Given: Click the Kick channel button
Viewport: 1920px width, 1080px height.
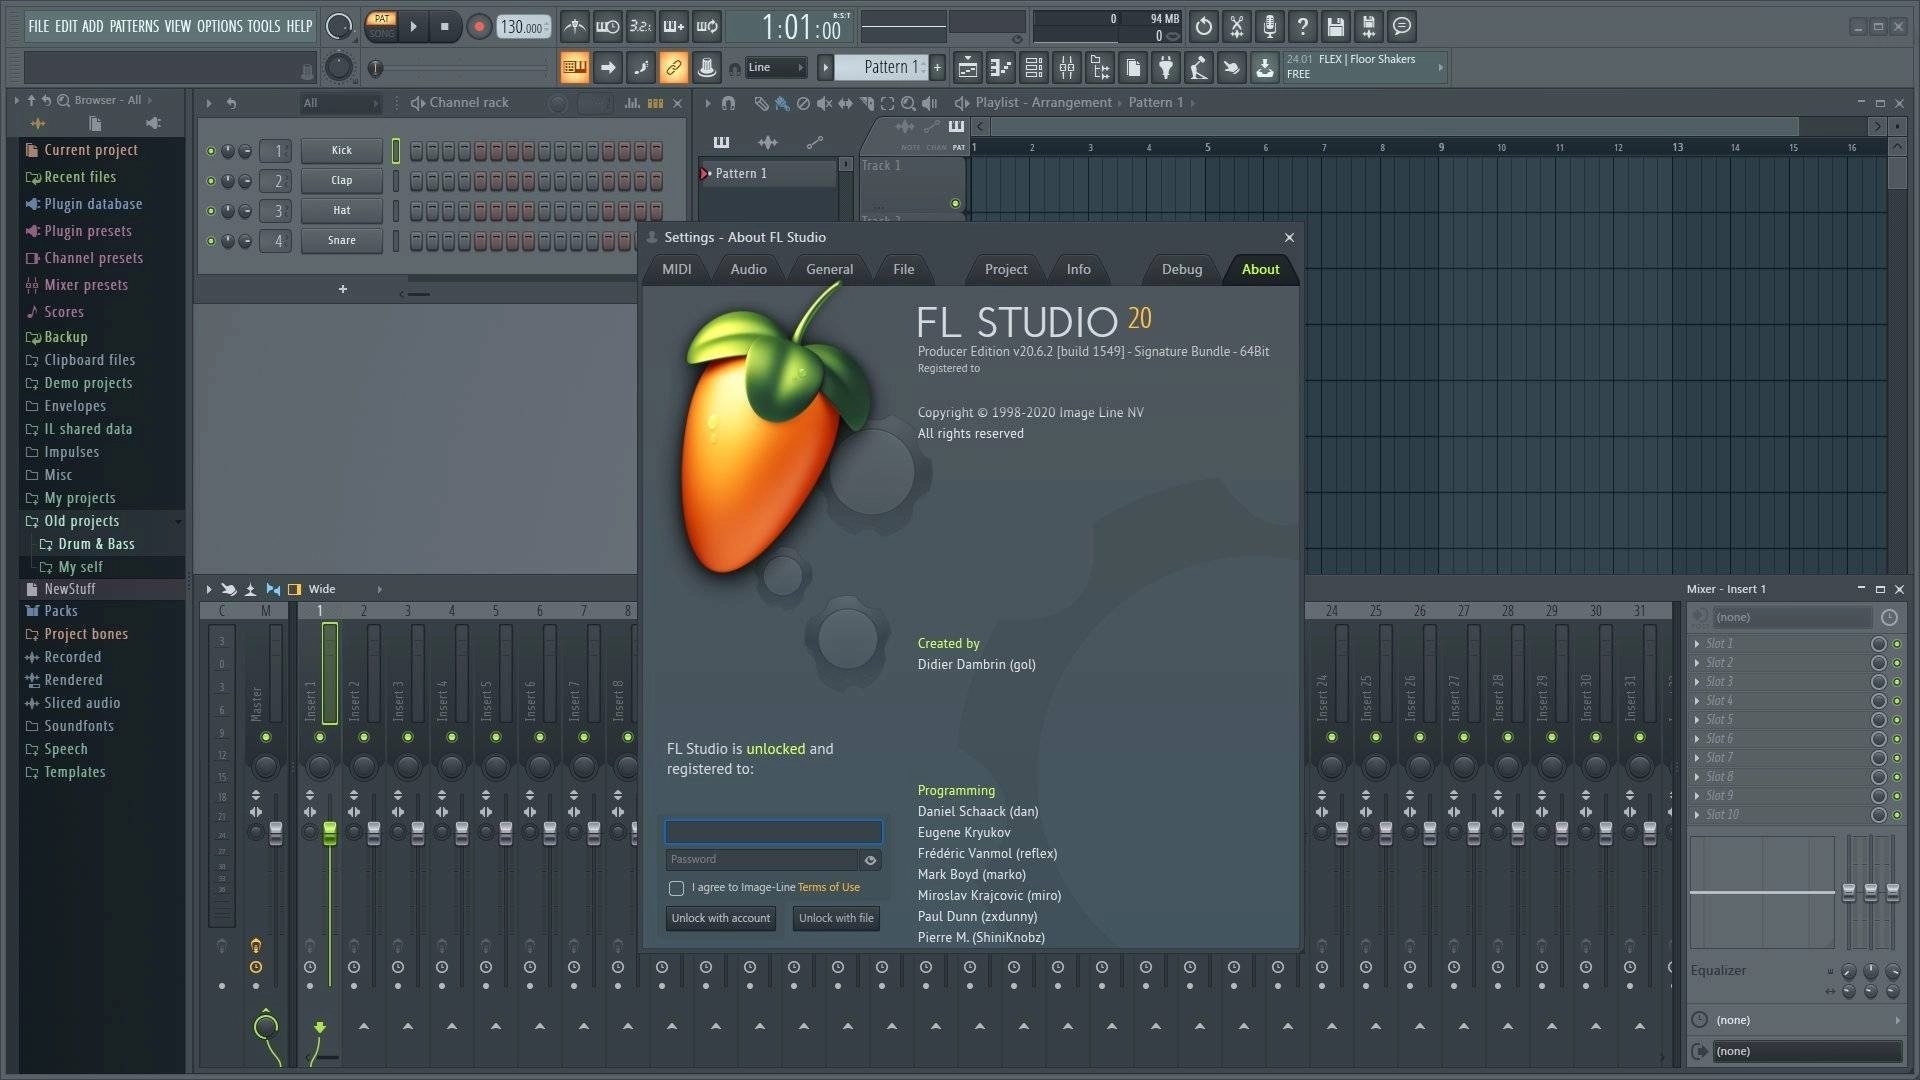Looking at the screenshot, I should click(342, 151).
